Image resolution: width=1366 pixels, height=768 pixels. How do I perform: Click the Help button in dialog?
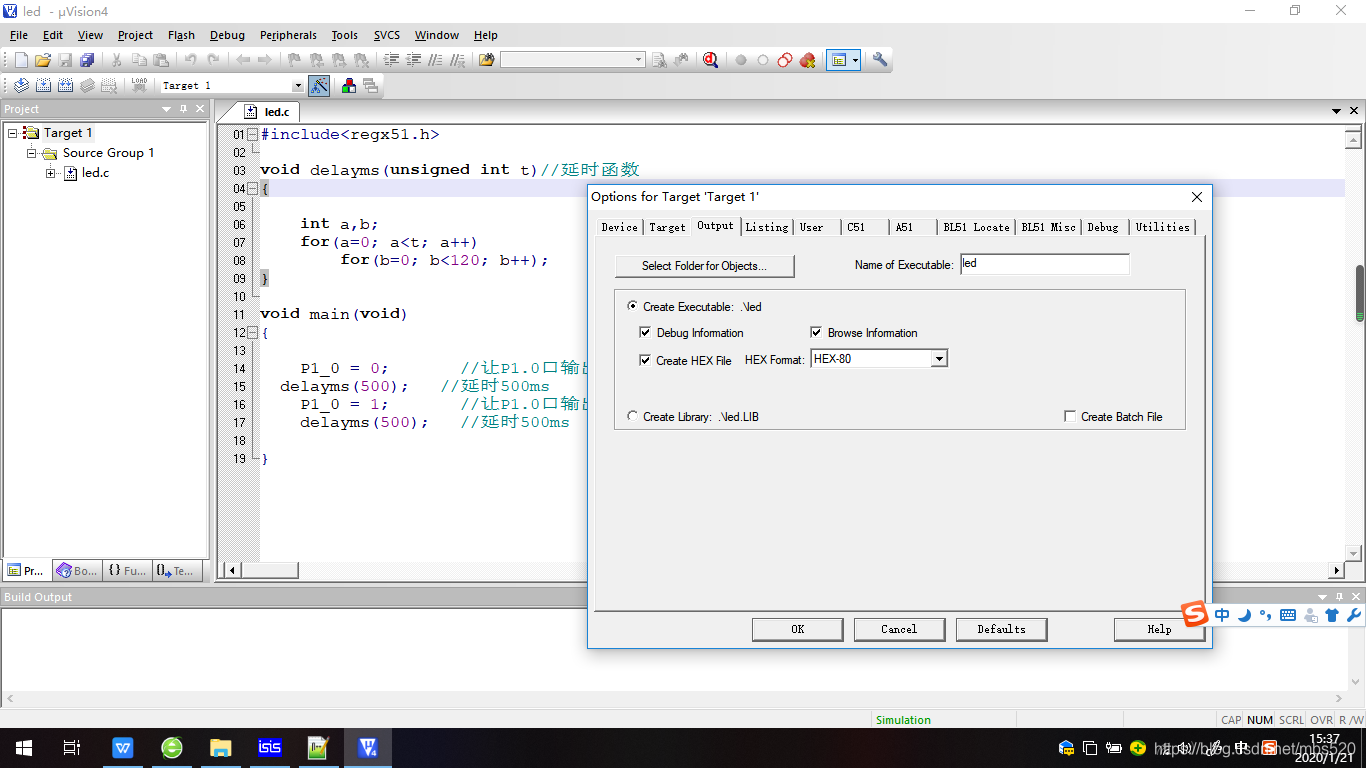pyautogui.click(x=1159, y=629)
